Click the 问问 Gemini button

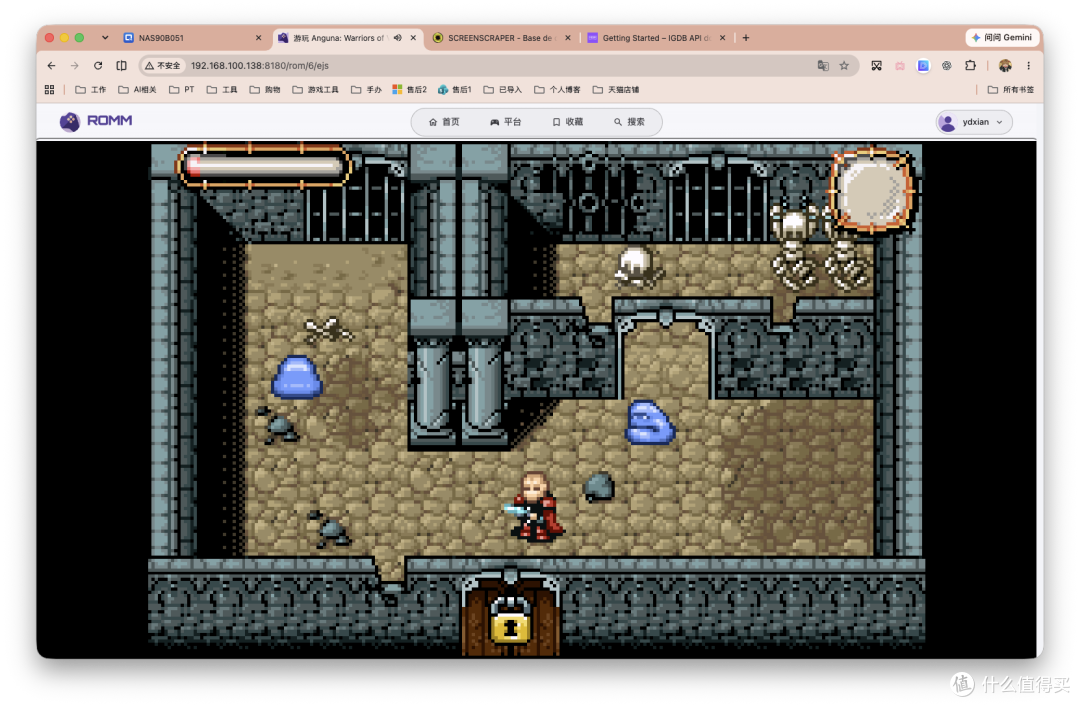tap(1002, 37)
